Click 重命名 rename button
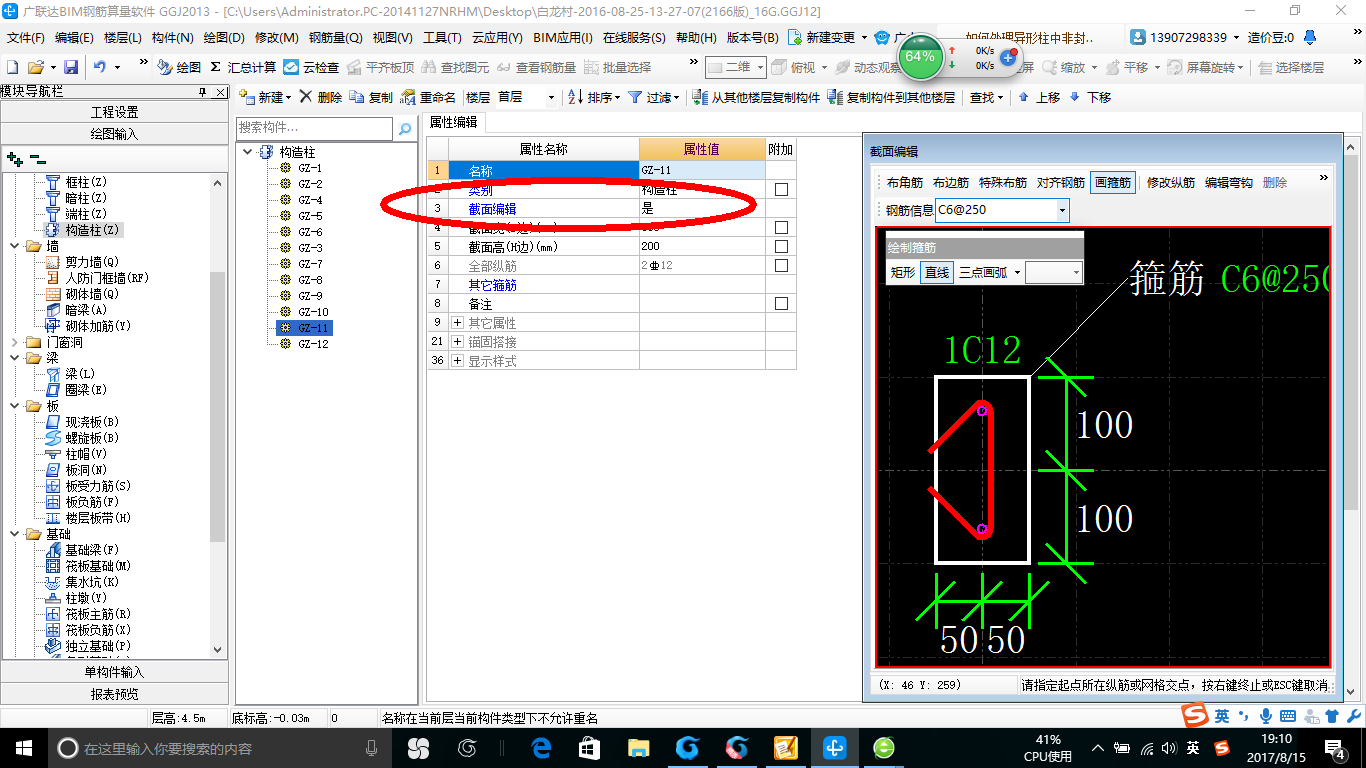The height and width of the screenshot is (768, 1366). pyautogui.click(x=429, y=97)
